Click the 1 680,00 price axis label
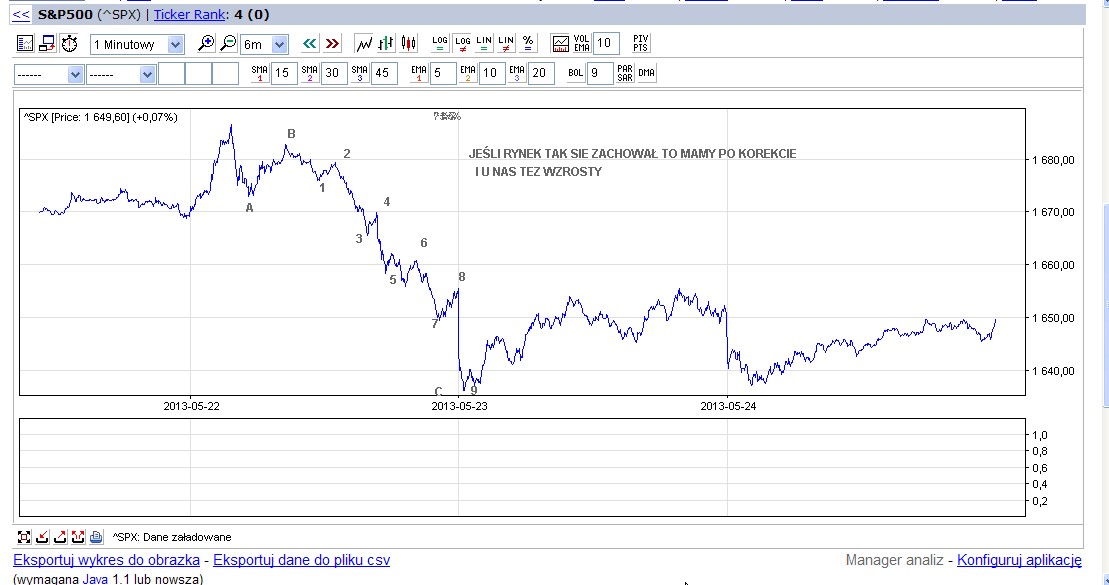The width and height of the screenshot is (1109, 585). 1053,160
